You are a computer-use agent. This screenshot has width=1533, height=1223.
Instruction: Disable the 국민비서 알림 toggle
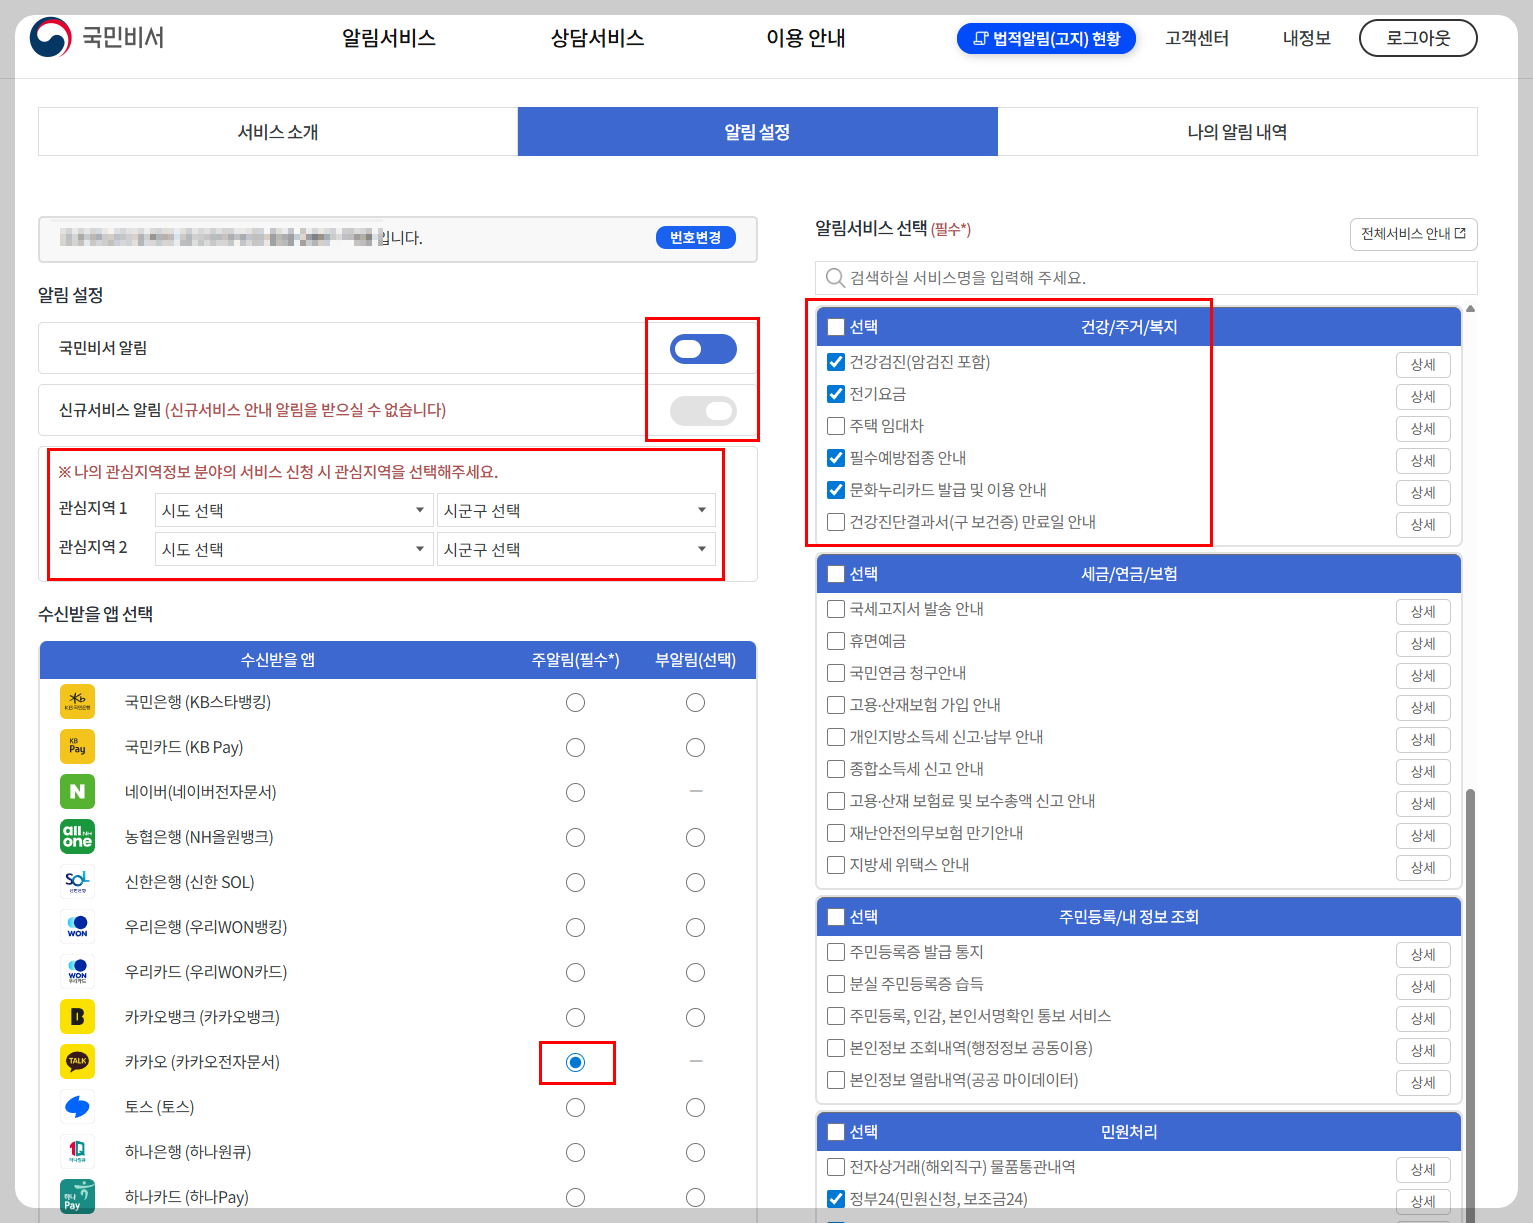(702, 348)
